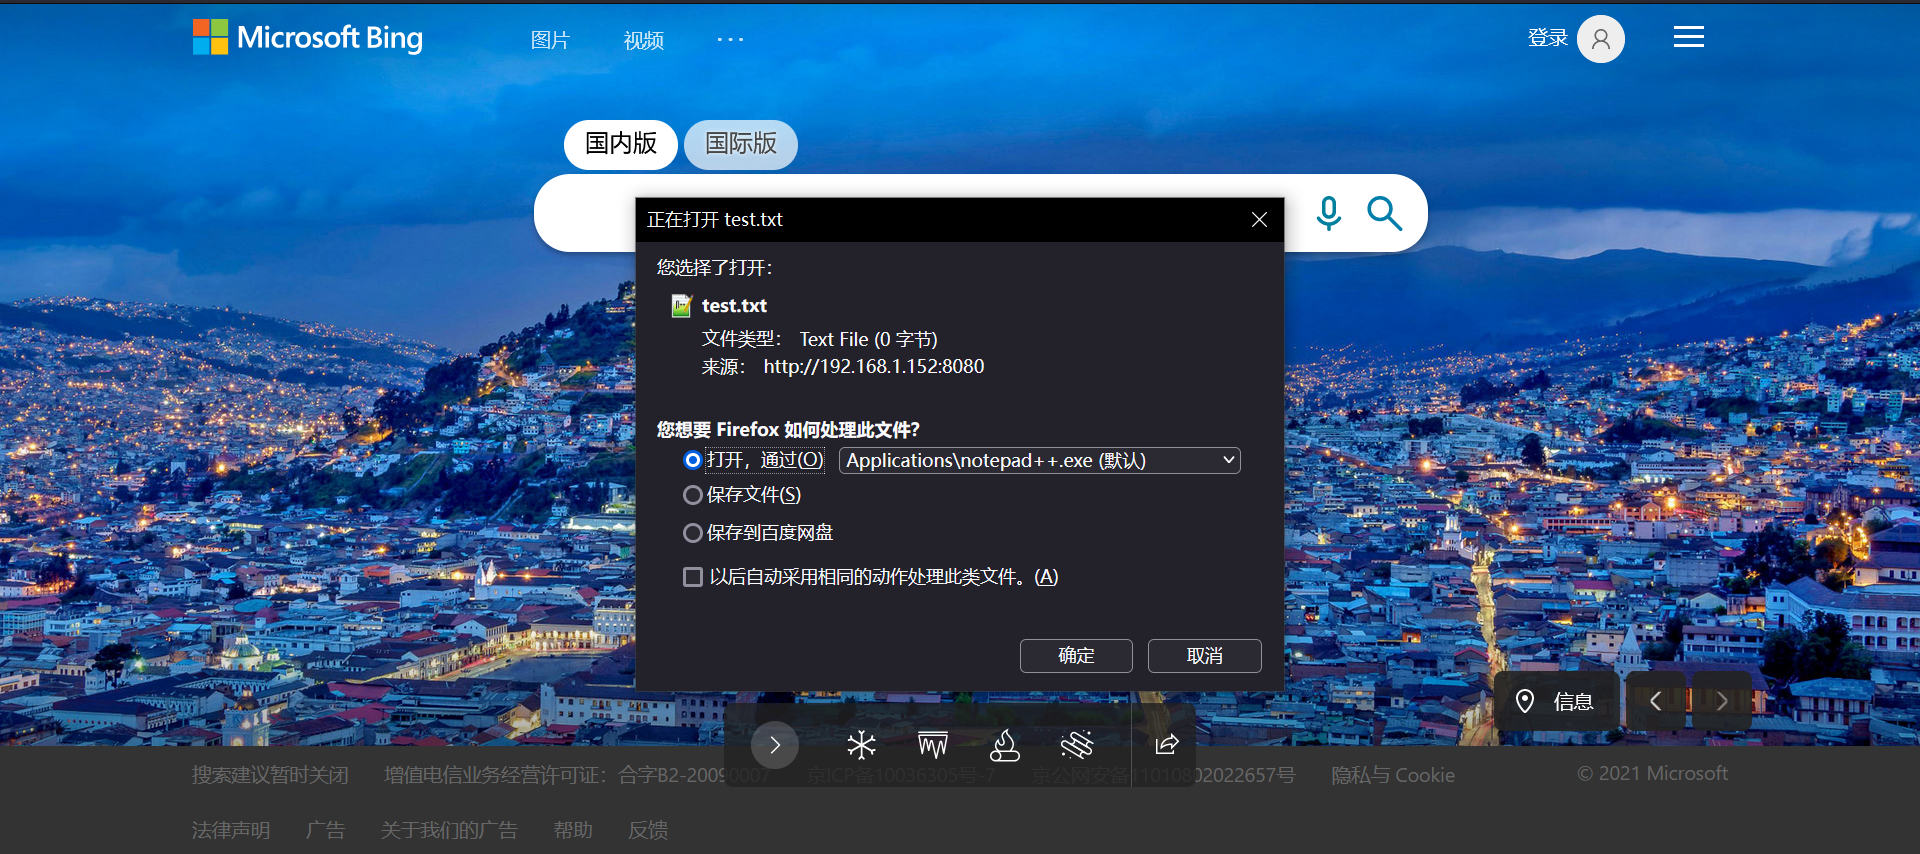Click 确定 to confirm
Image resolution: width=1920 pixels, height=854 pixels.
pyautogui.click(x=1076, y=656)
